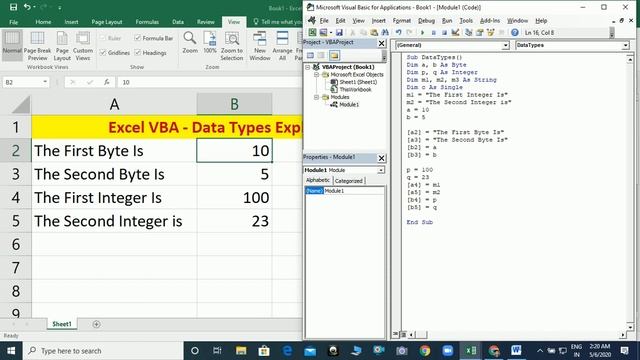The width and height of the screenshot is (640, 360).
Task: Open the Module1 properties object dropdown
Action: (x=380, y=170)
